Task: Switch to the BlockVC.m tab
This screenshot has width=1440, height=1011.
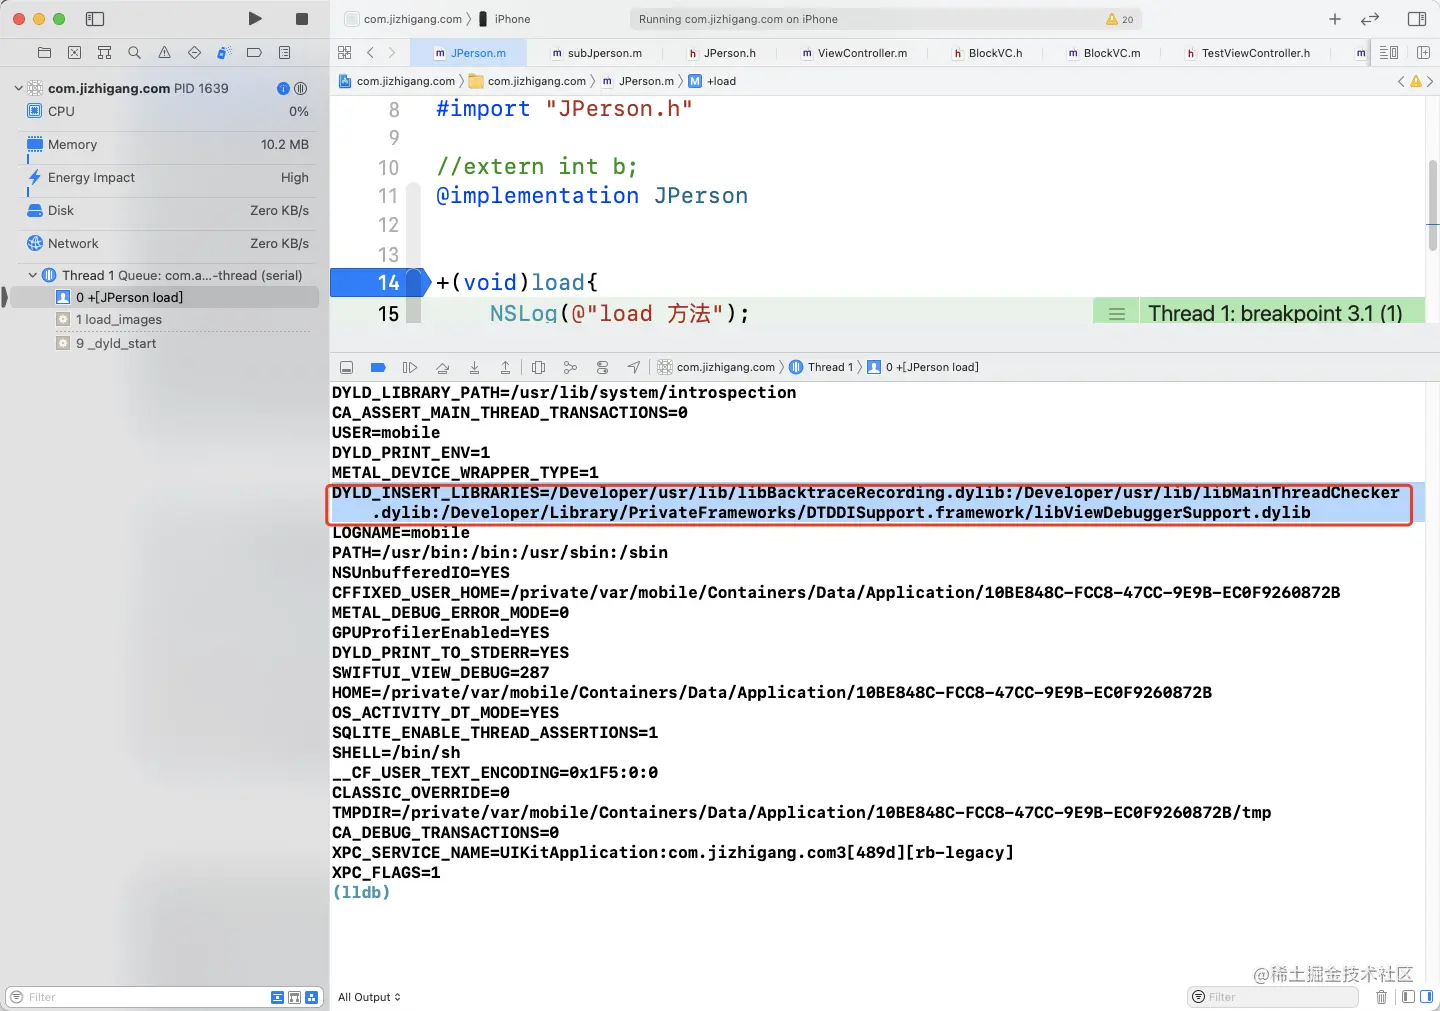Action: point(1104,53)
